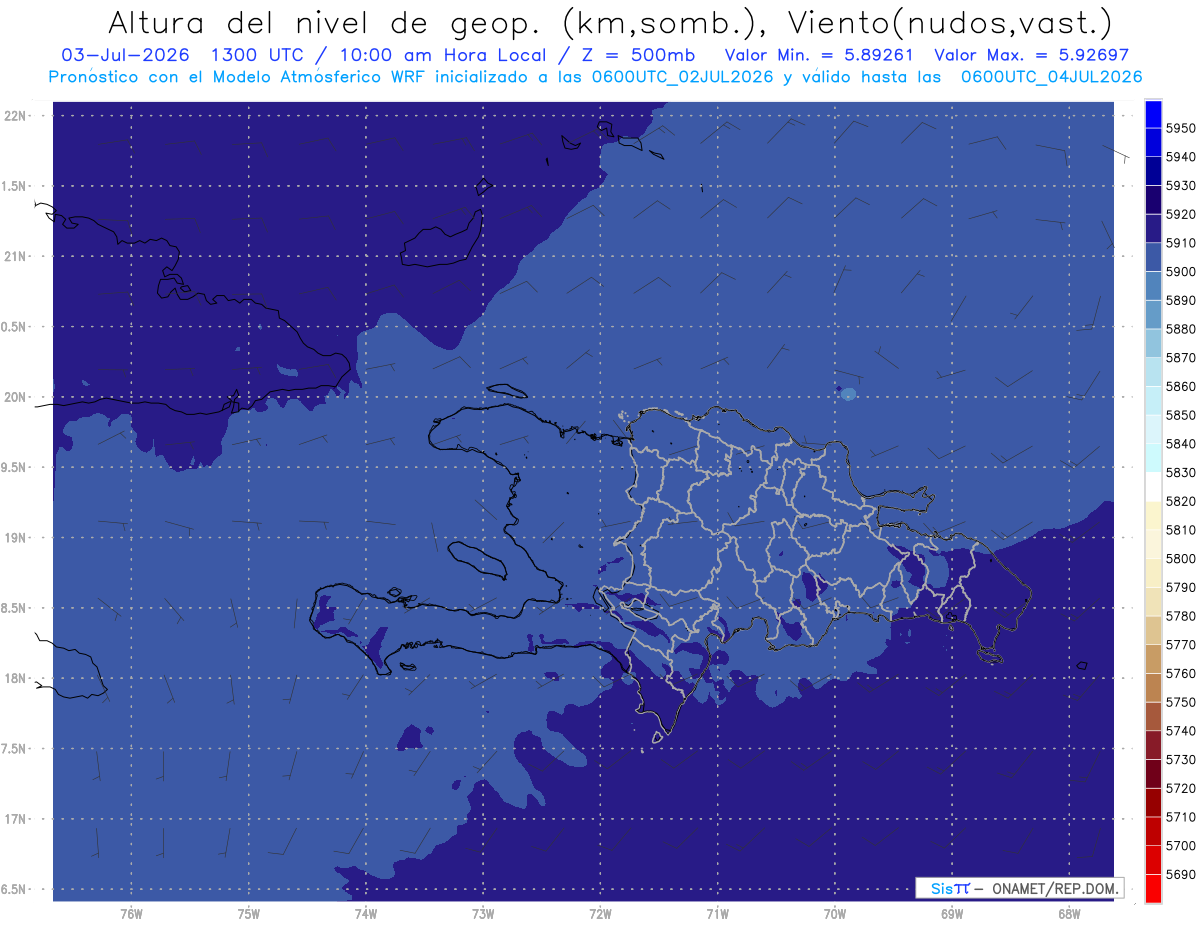Image resolution: width=1200 pixels, height=927 pixels.
Task: Click the '75W' longitude label
Action: tap(249, 913)
